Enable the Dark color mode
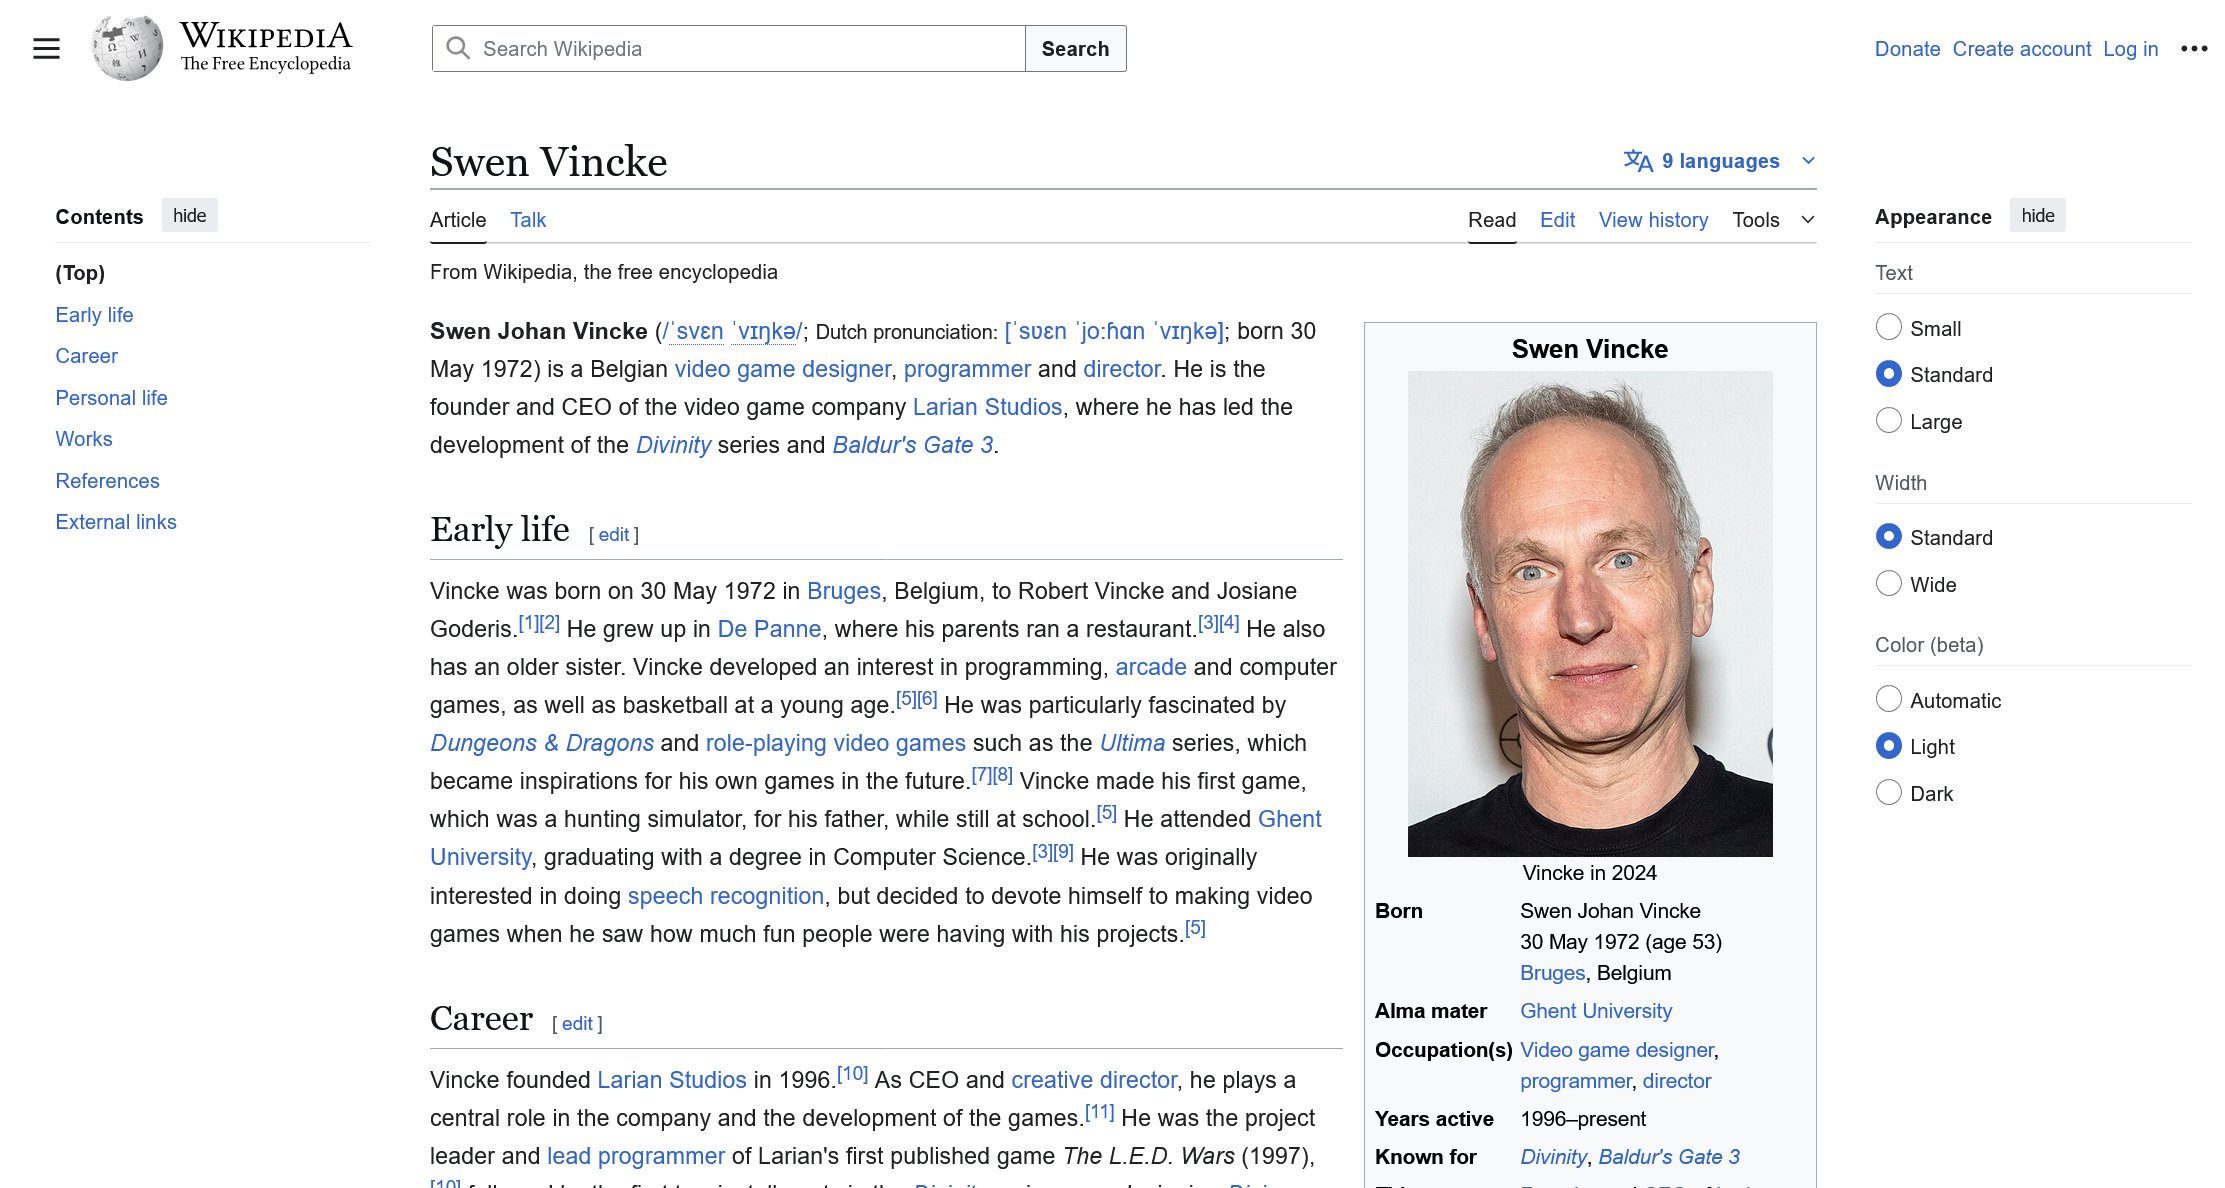 point(1888,792)
